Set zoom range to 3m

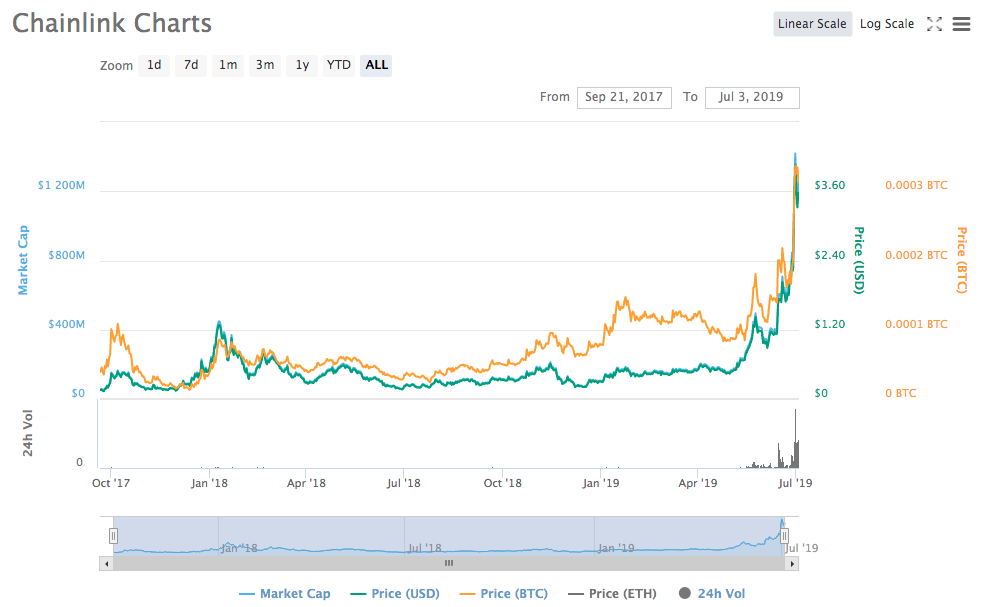pyautogui.click(x=265, y=65)
